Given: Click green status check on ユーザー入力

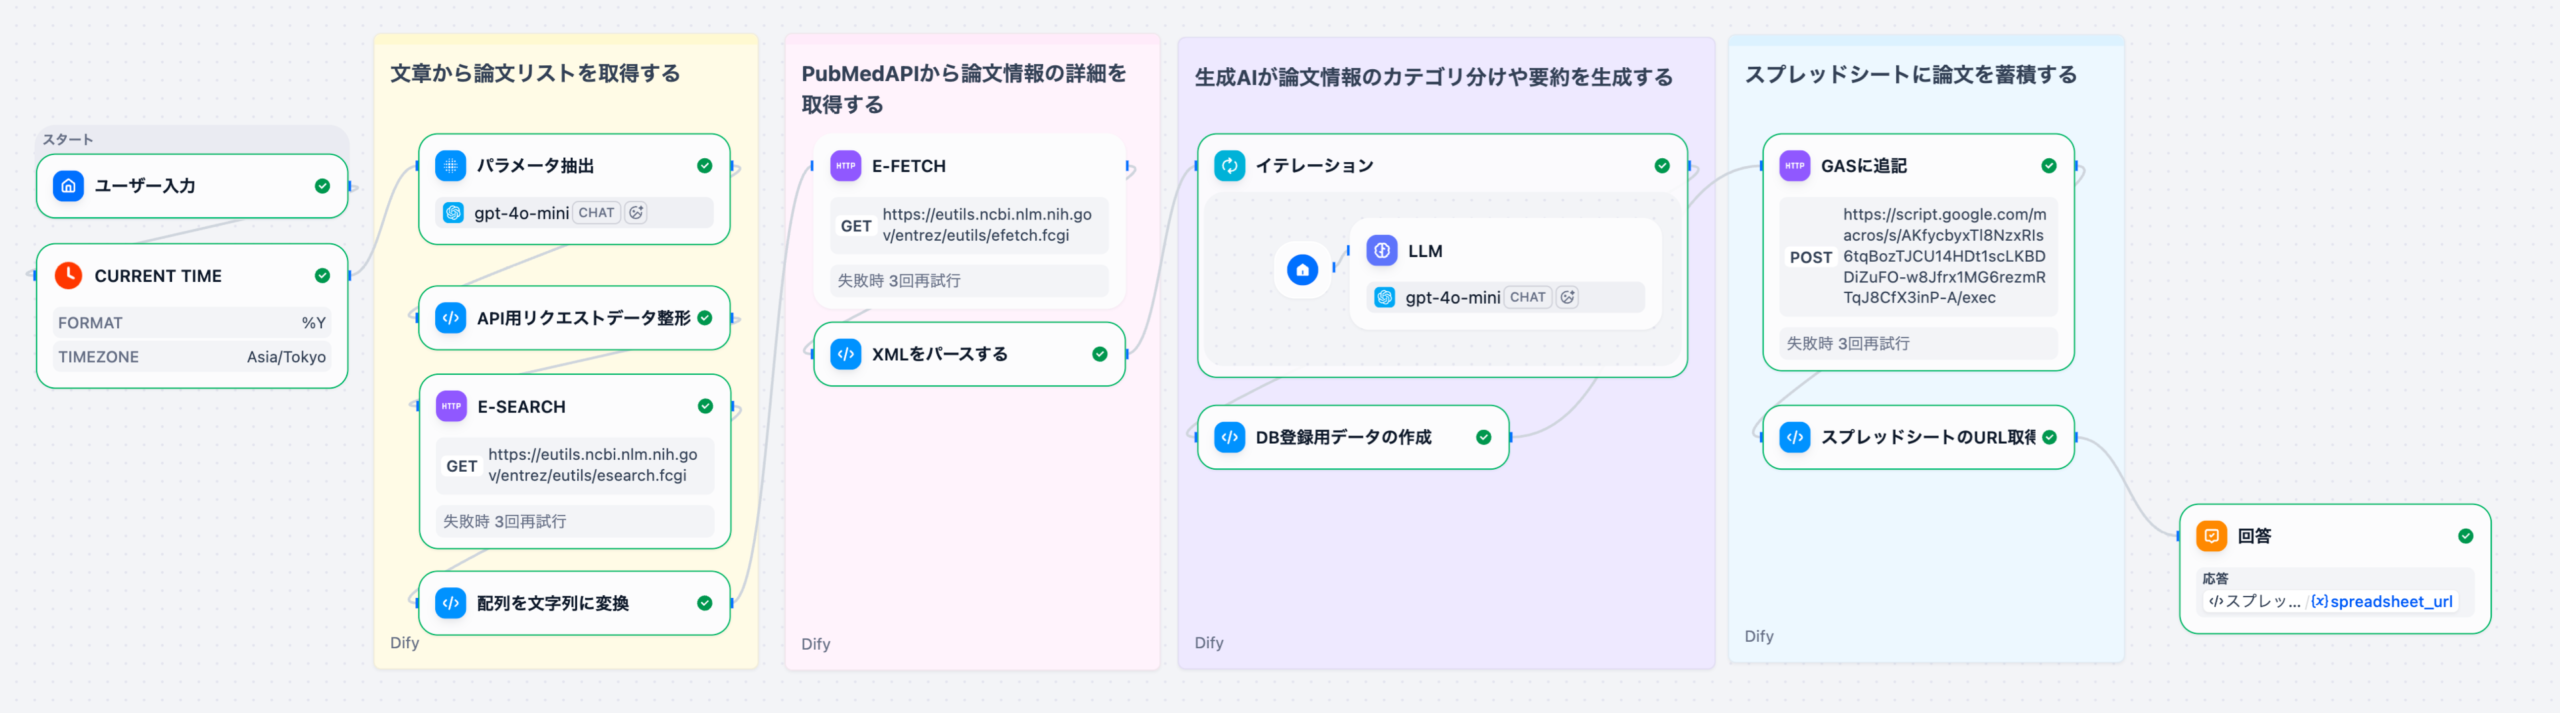Looking at the screenshot, I should click(x=322, y=186).
